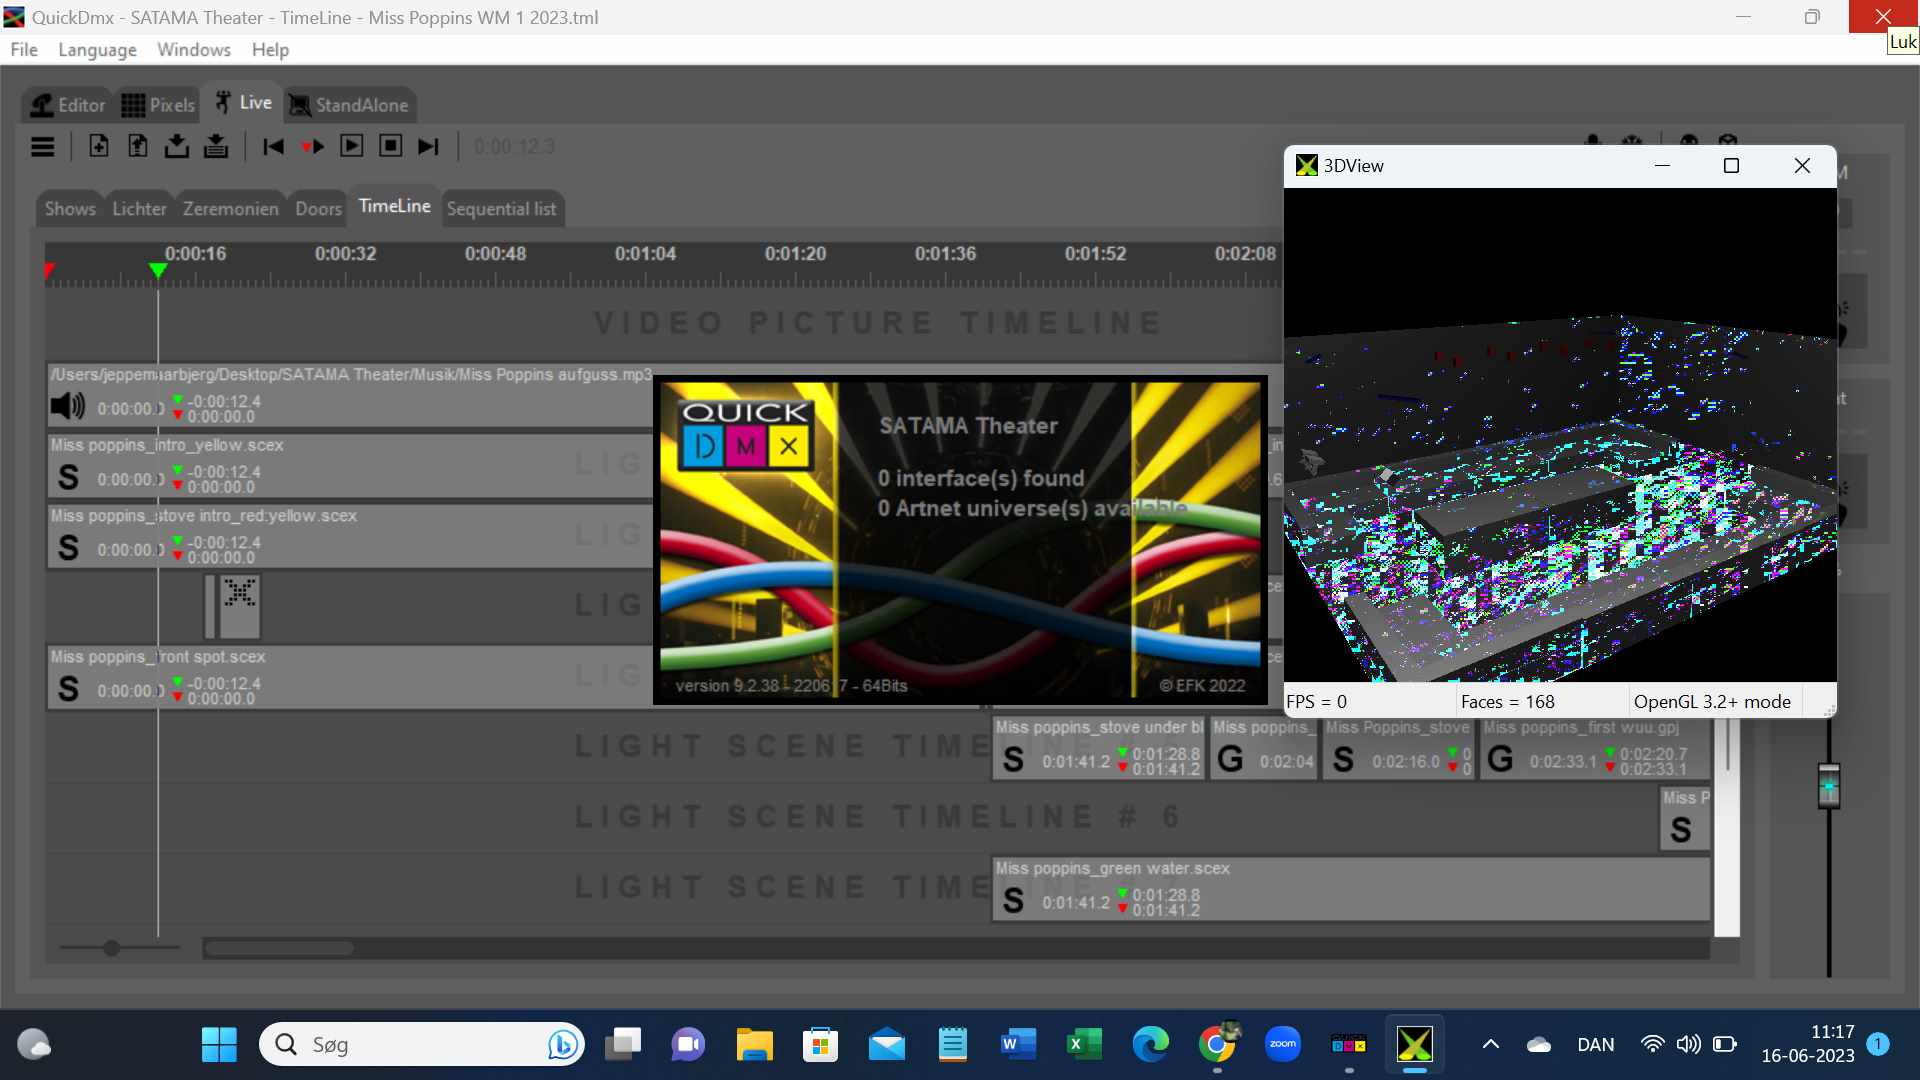
Task: Open the File menu
Action: pyautogui.click(x=24, y=49)
